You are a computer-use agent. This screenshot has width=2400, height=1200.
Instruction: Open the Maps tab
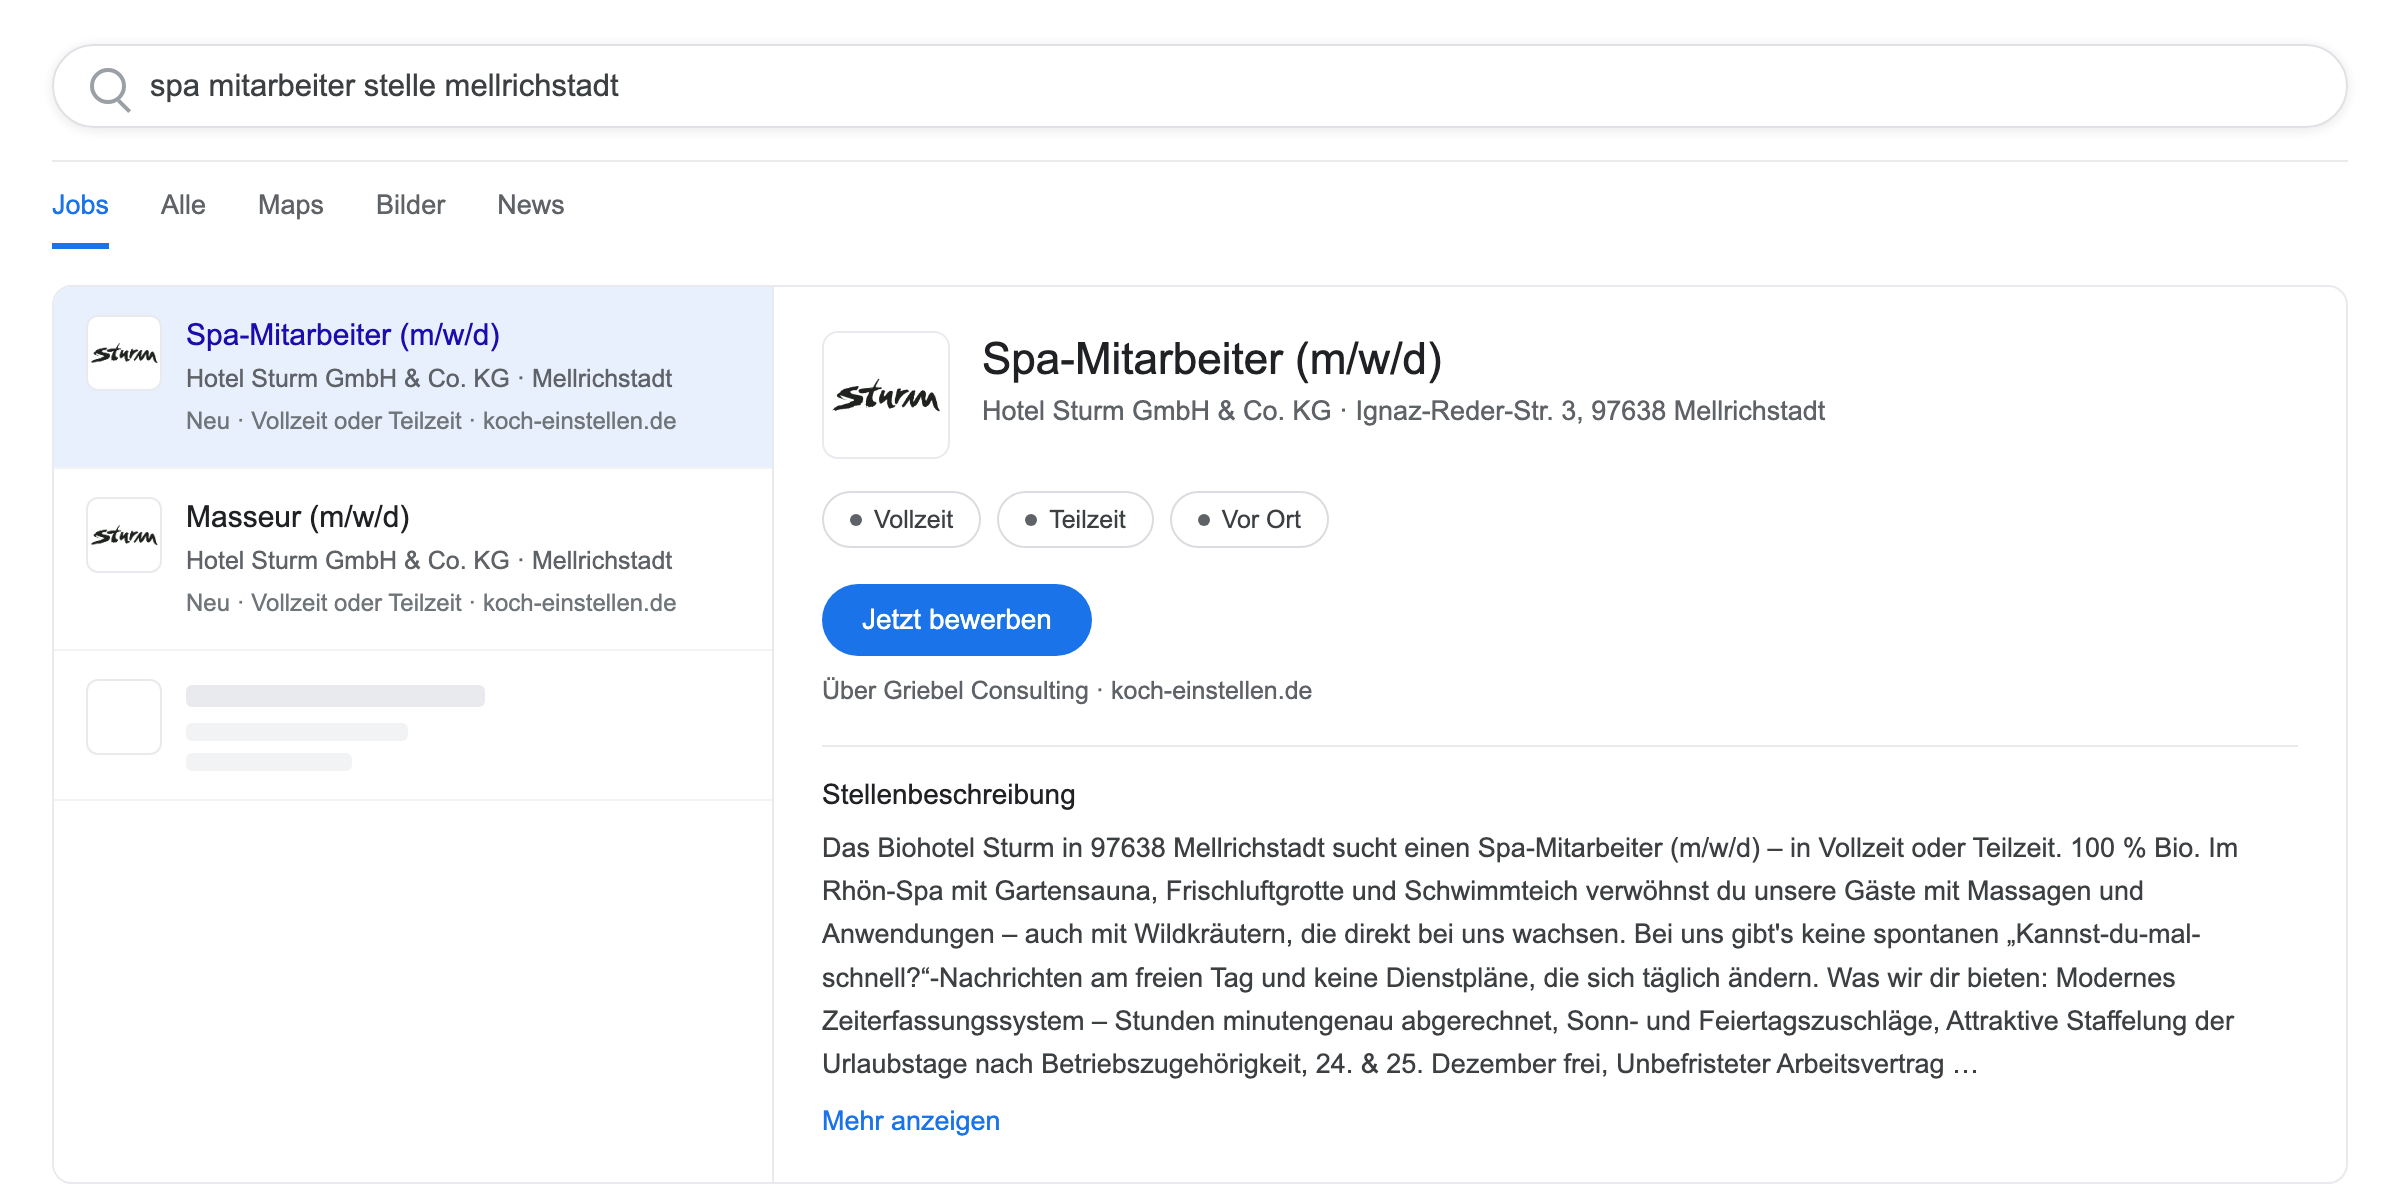[291, 205]
